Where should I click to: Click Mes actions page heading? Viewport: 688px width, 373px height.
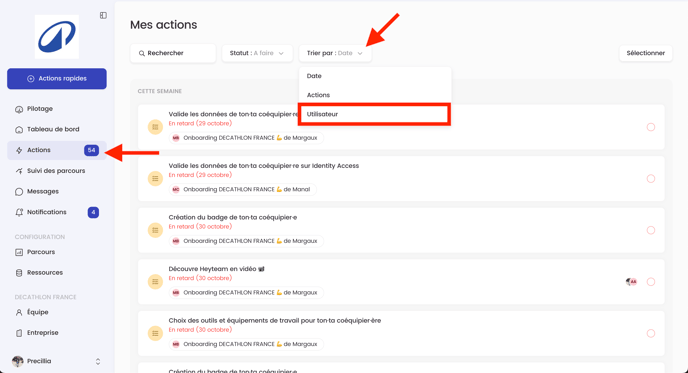[163, 25]
